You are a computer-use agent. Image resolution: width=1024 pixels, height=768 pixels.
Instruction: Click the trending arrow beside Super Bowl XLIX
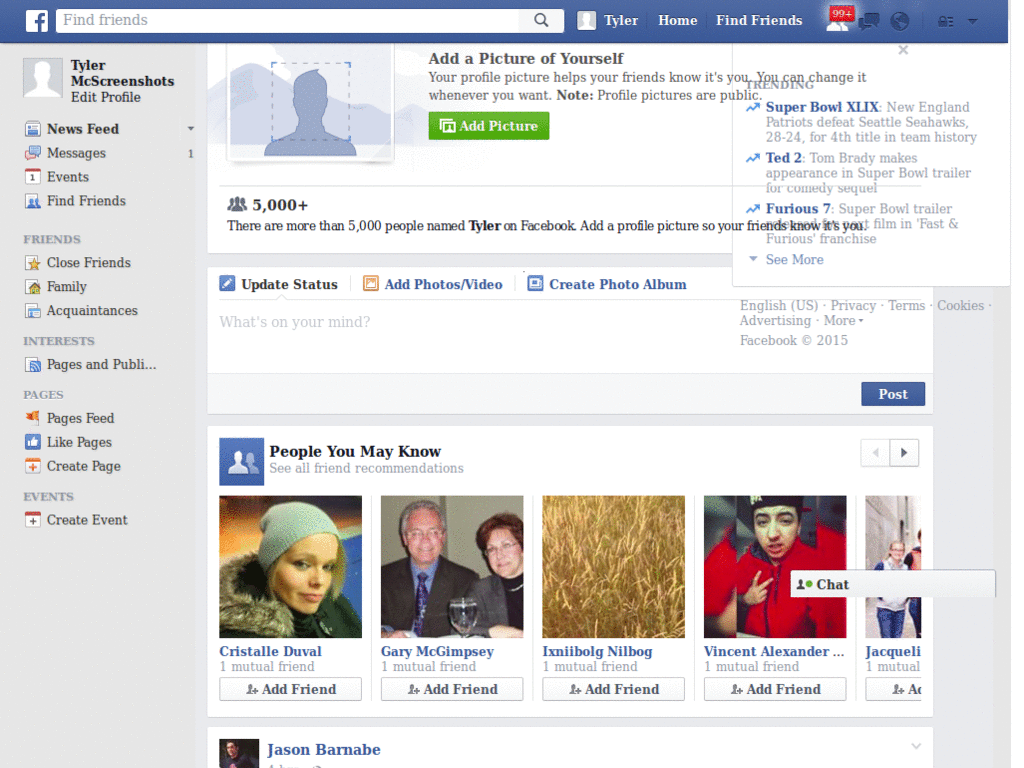(753, 108)
